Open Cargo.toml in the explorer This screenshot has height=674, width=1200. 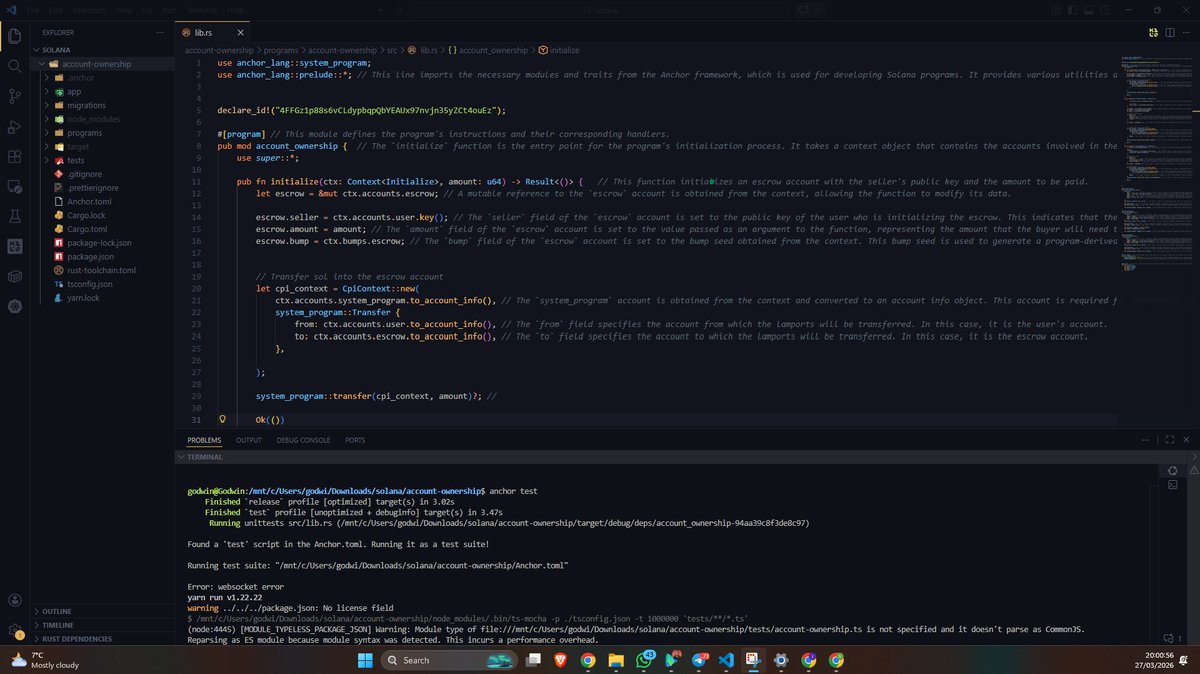103,229
